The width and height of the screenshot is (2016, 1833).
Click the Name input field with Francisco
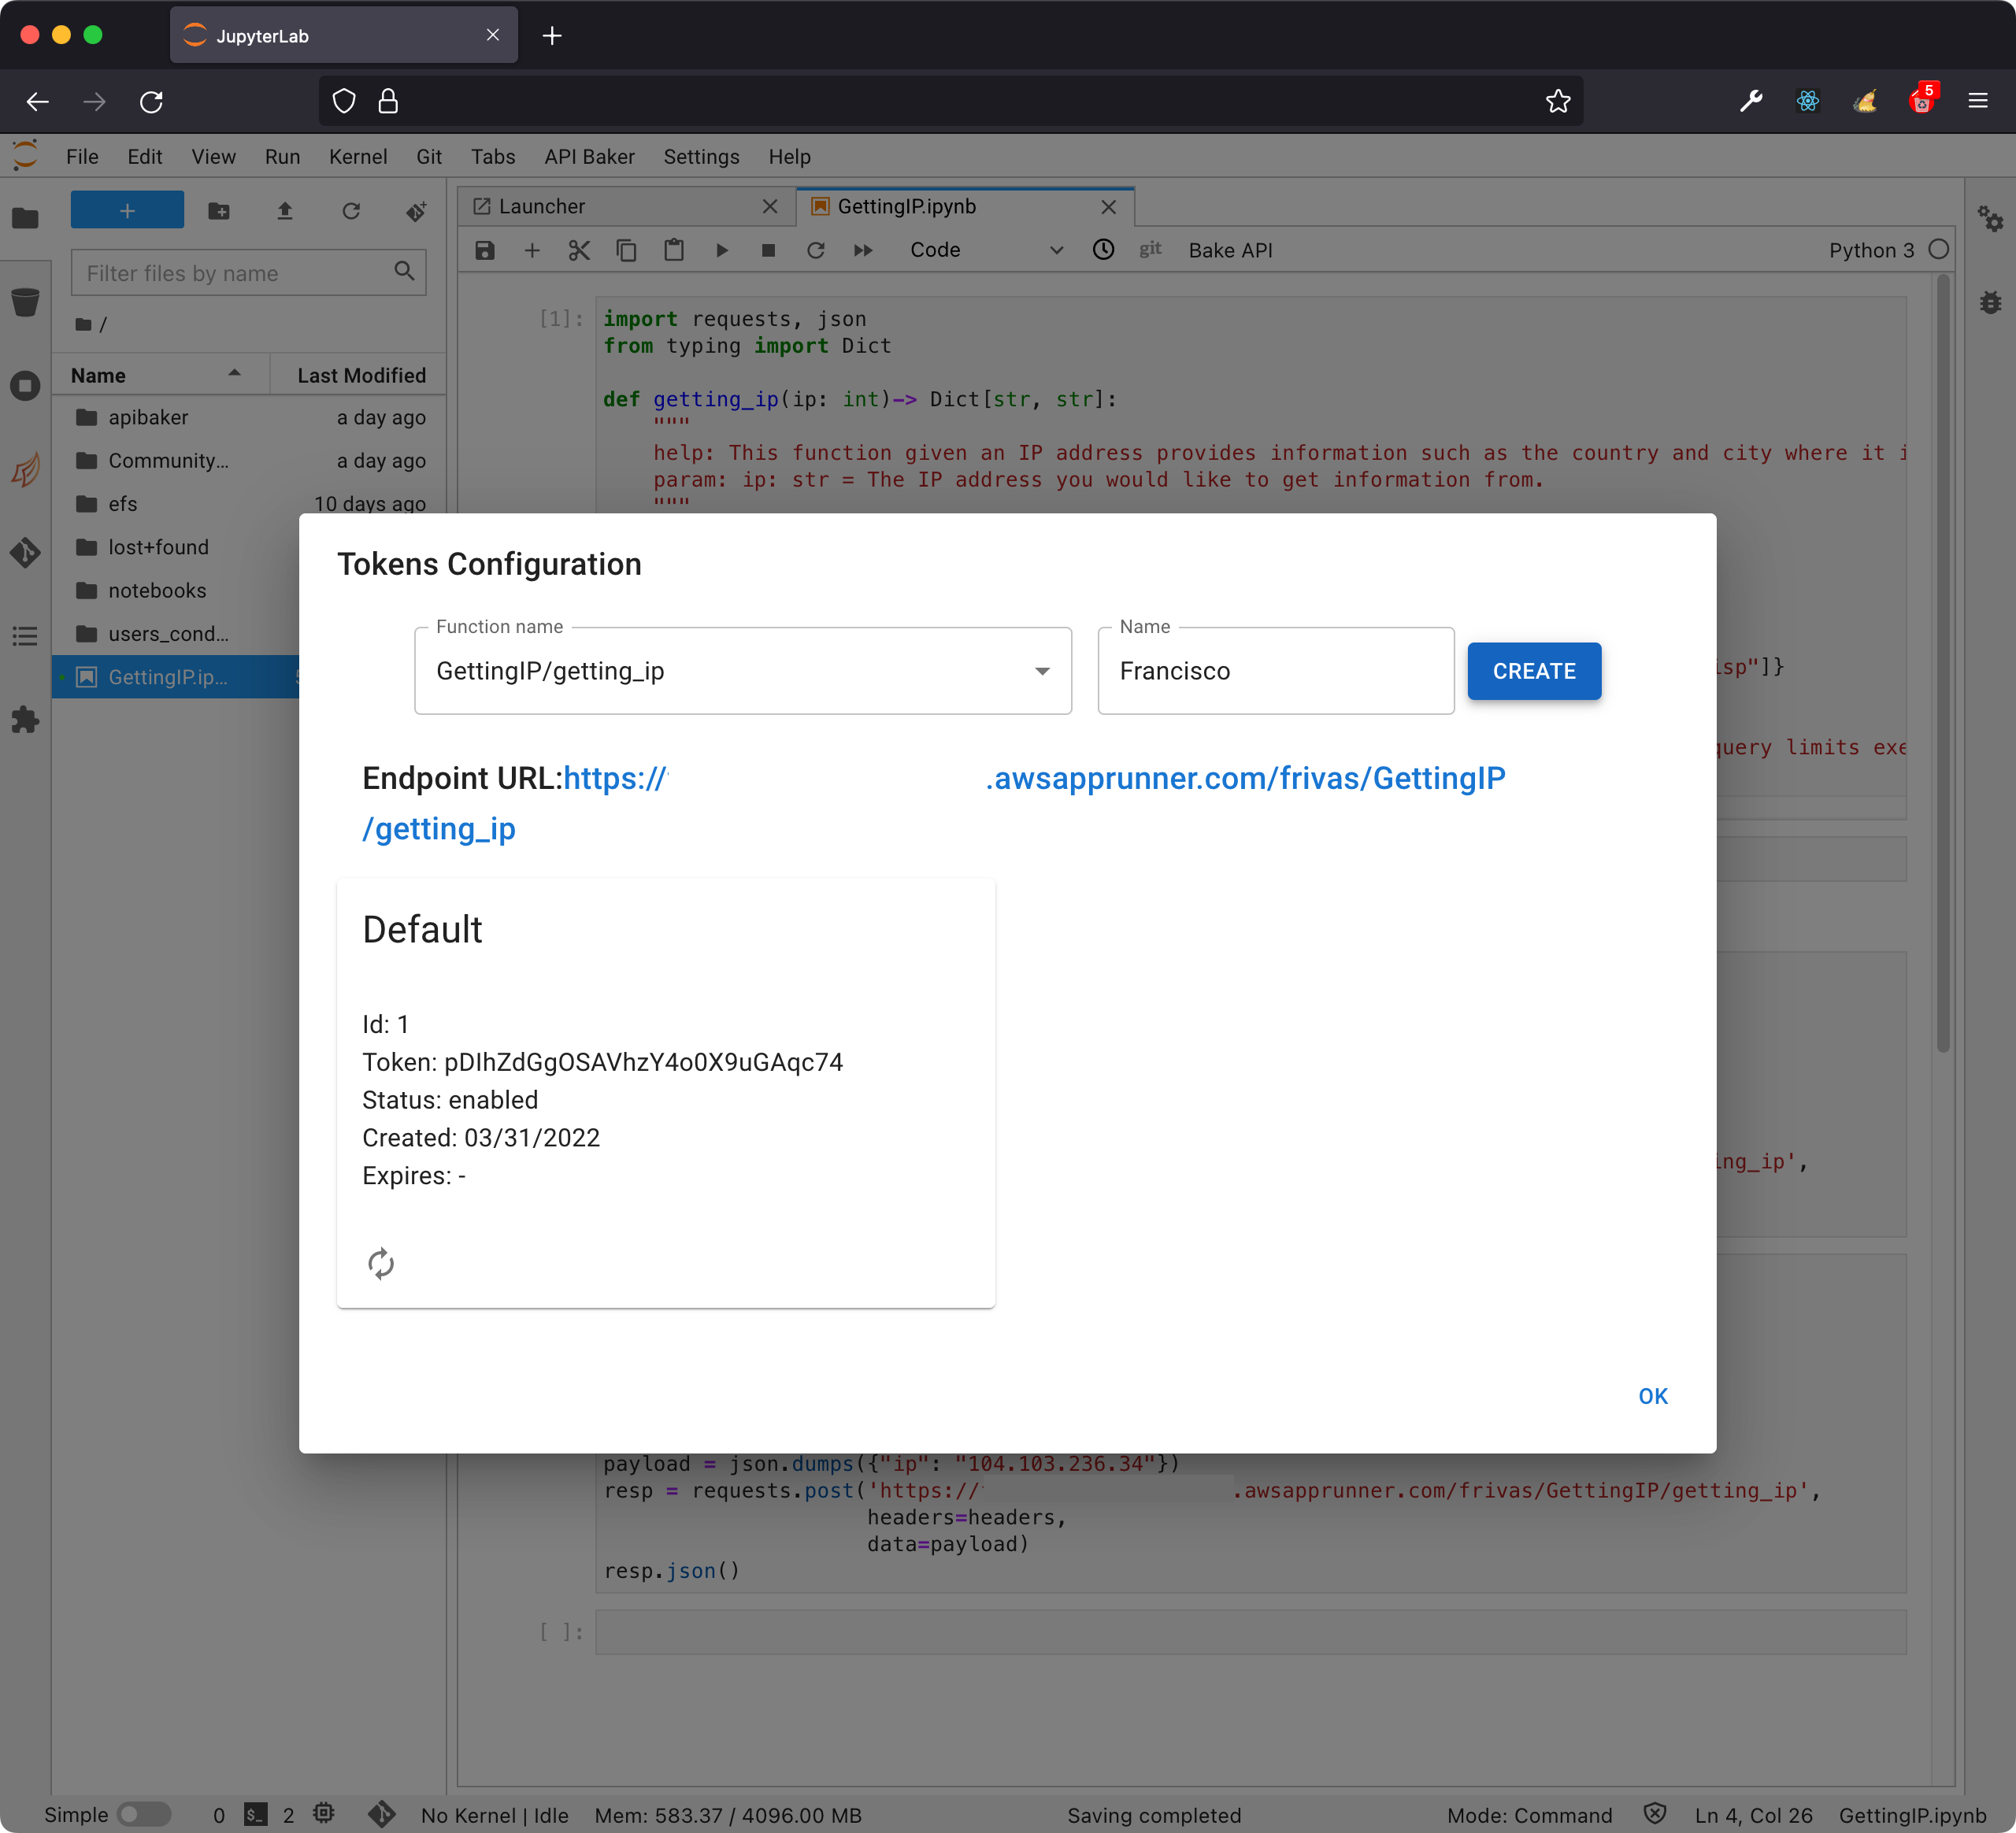pyautogui.click(x=1275, y=671)
